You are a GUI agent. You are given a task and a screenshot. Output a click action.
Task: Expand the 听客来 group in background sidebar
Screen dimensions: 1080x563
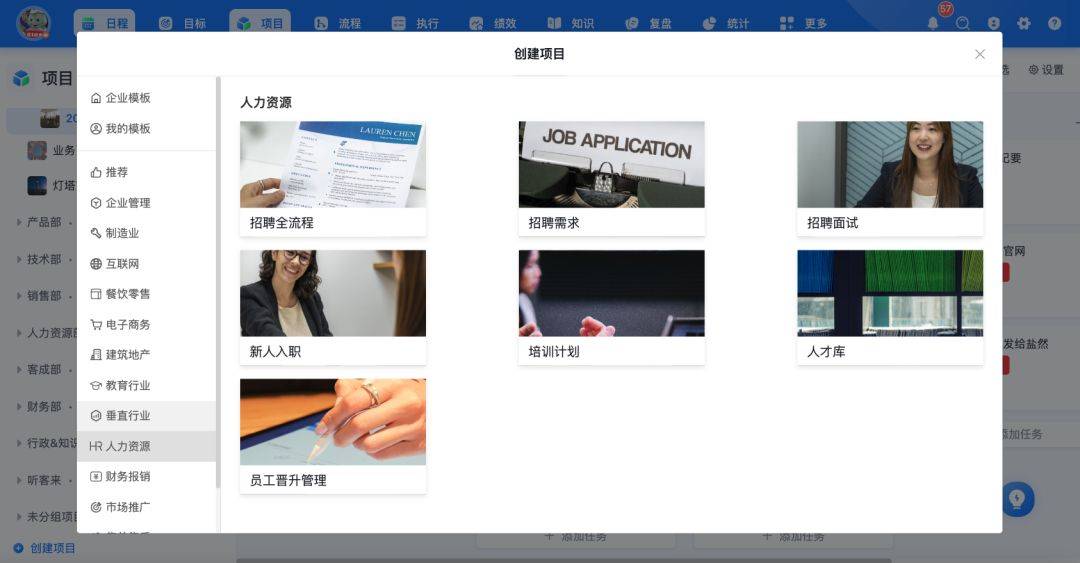click(x=19, y=480)
